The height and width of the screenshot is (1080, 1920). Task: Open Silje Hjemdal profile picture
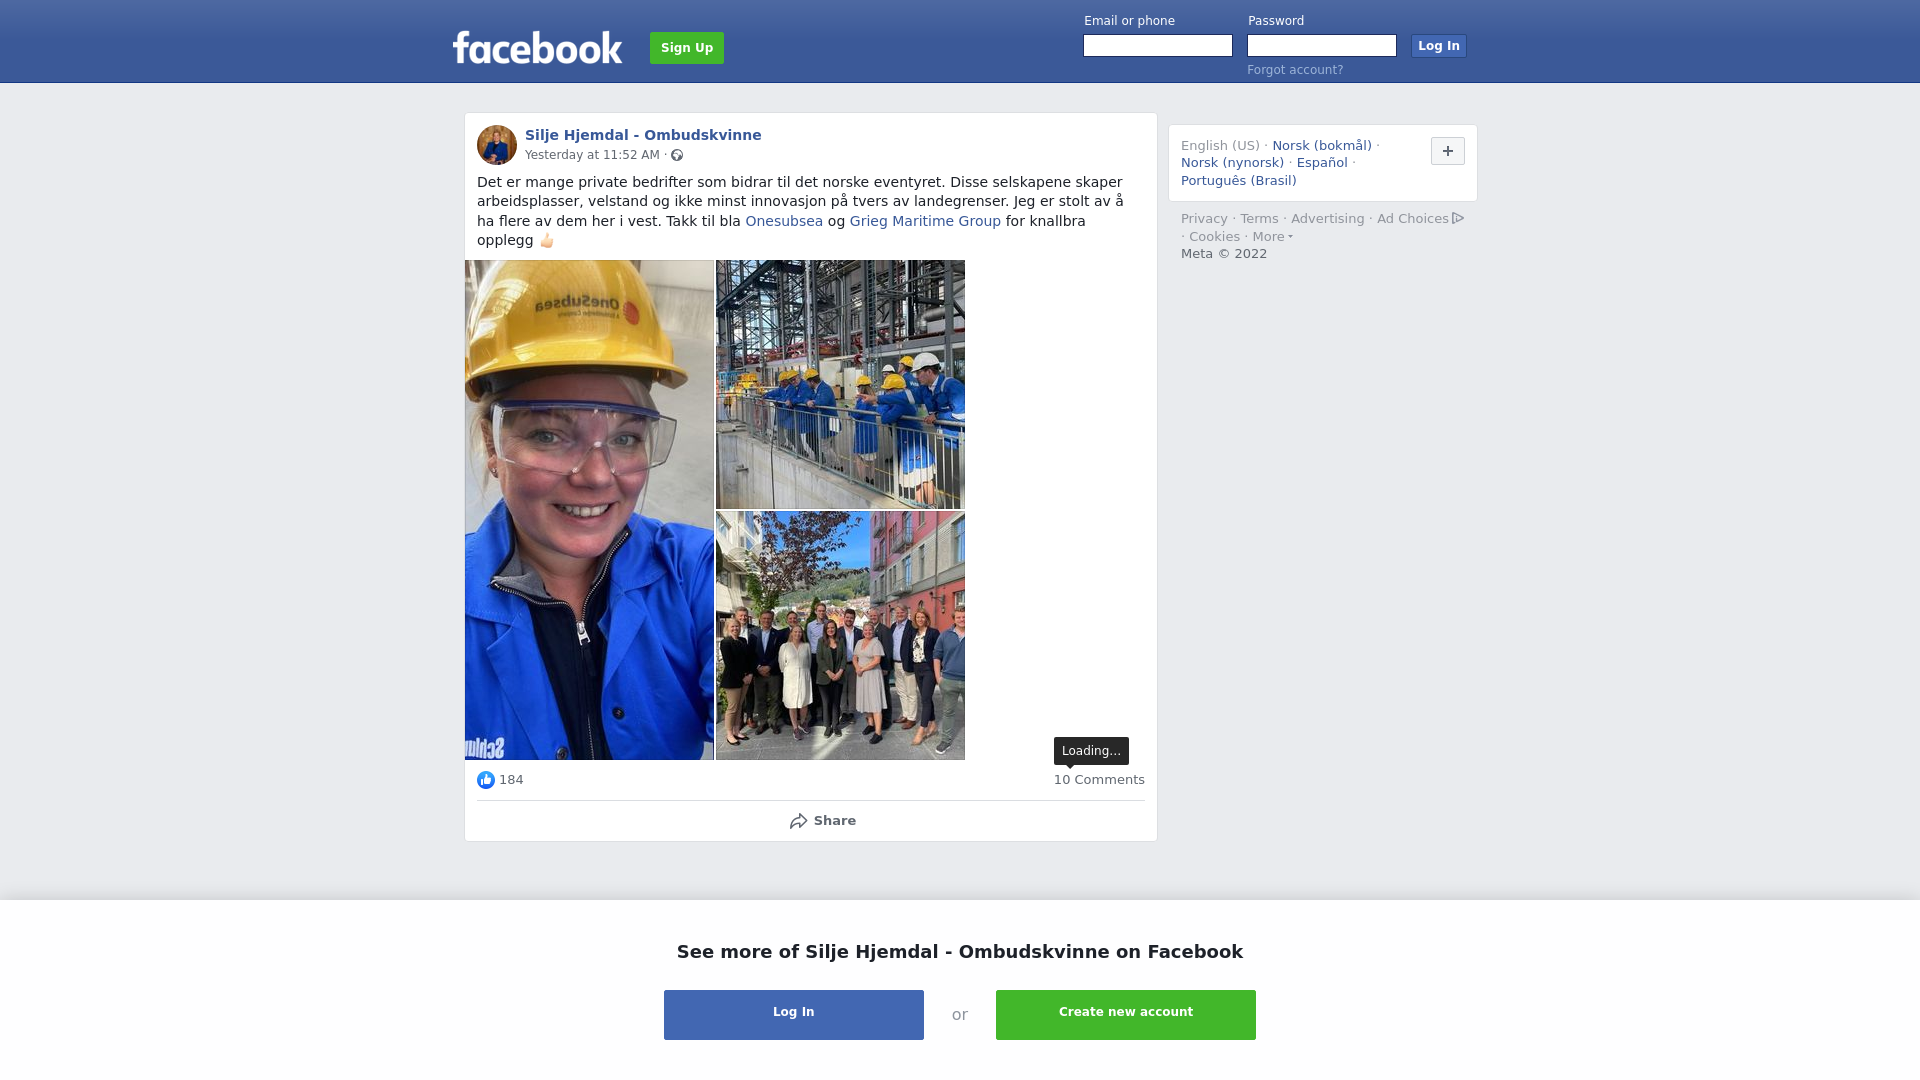click(x=497, y=145)
